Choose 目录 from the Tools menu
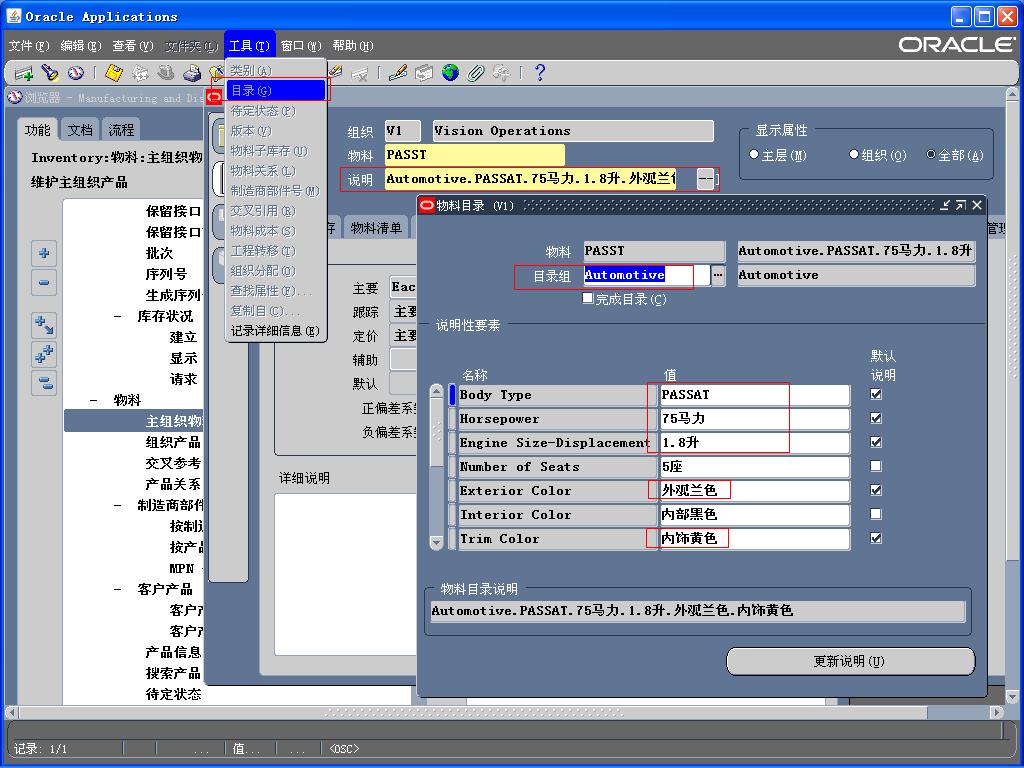Viewport: 1024px width, 768px height. pyautogui.click(x=275, y=90)
